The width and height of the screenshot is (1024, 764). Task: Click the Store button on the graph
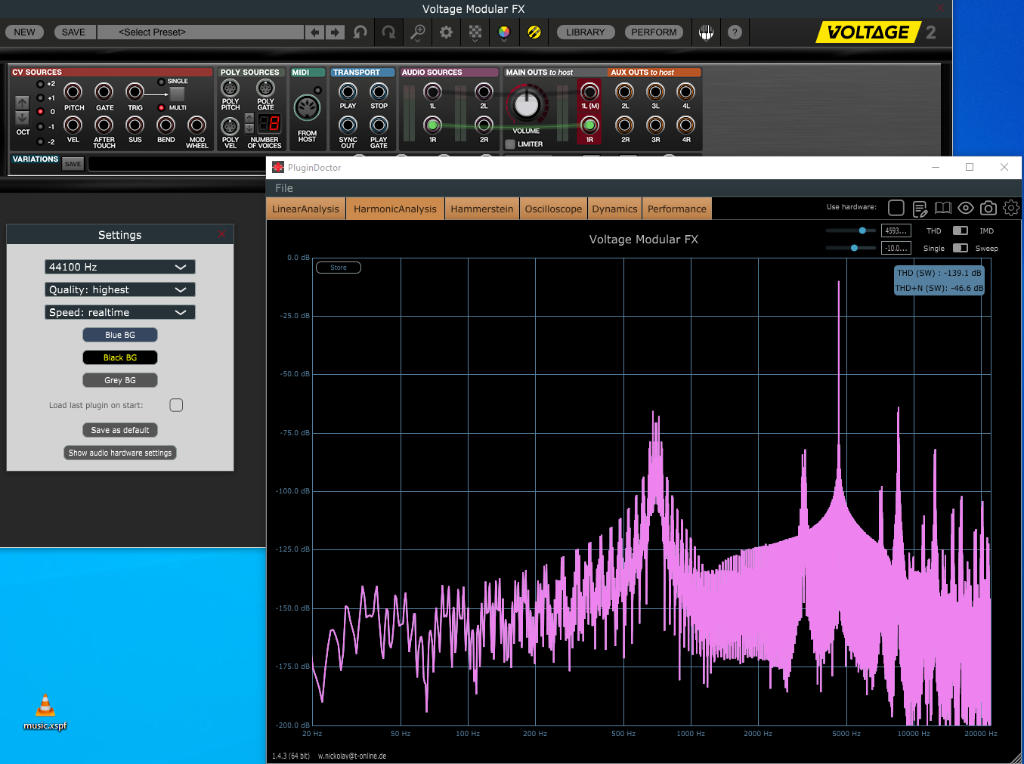(338, 267)
